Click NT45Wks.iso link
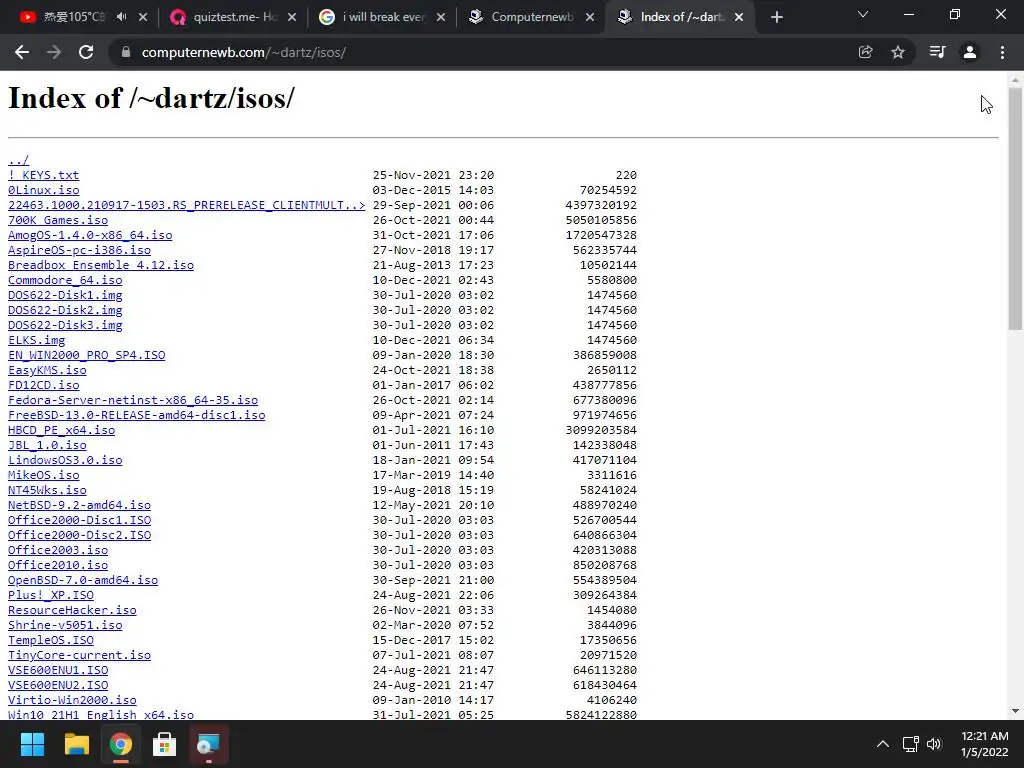 [x=47, y=490]
